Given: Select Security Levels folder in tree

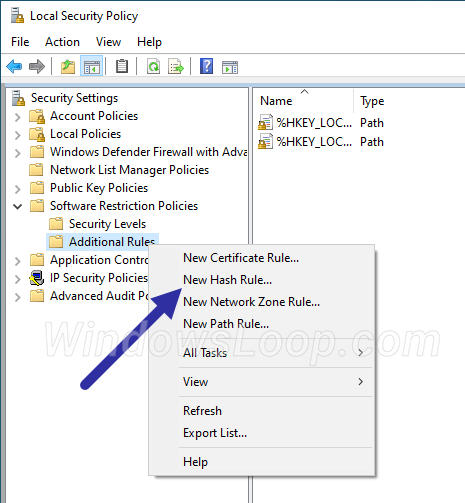Looking at the screenshot, I should [107, 224].
